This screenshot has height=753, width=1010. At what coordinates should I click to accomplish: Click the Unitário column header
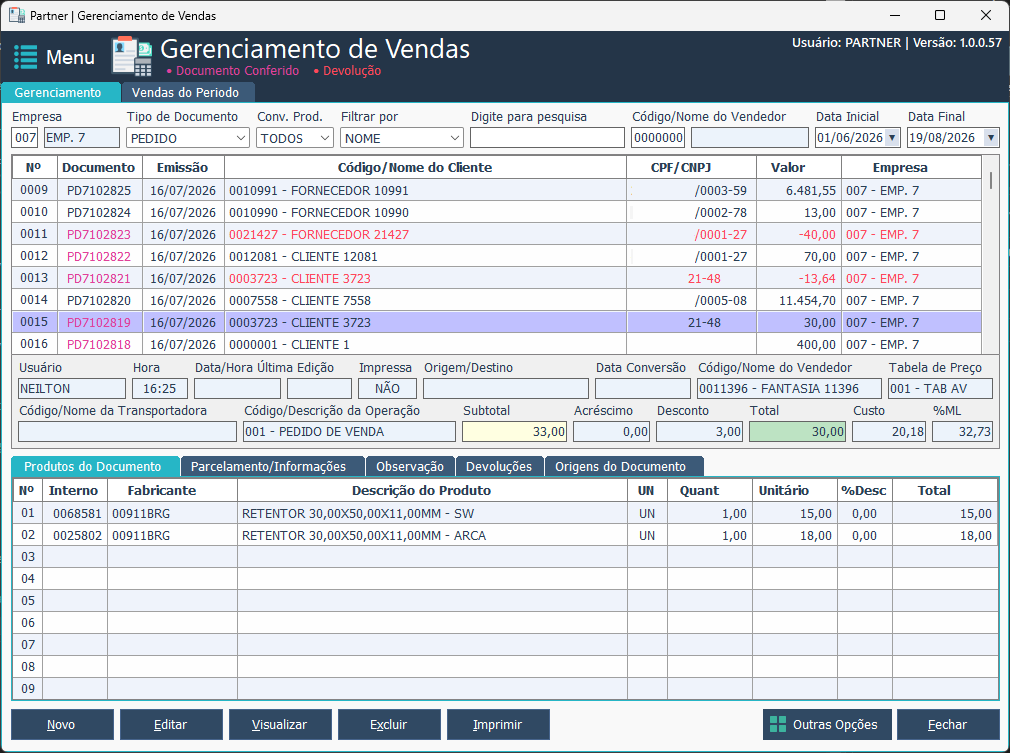tap(794, 490)
